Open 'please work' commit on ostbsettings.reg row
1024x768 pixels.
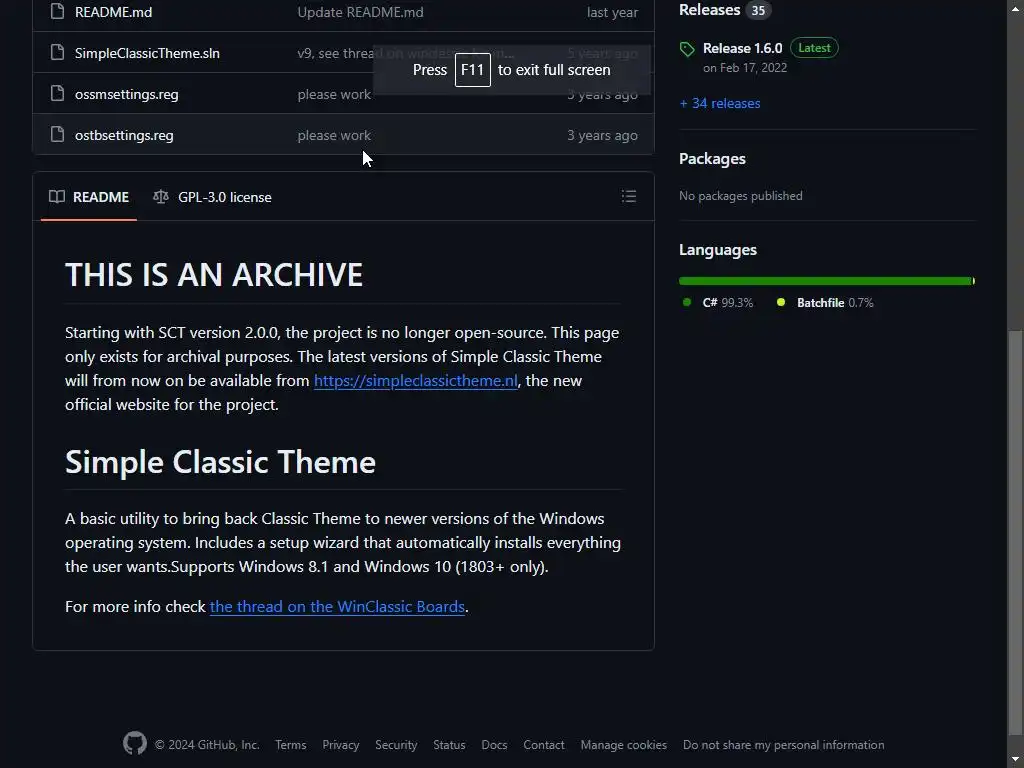[334, 135]
